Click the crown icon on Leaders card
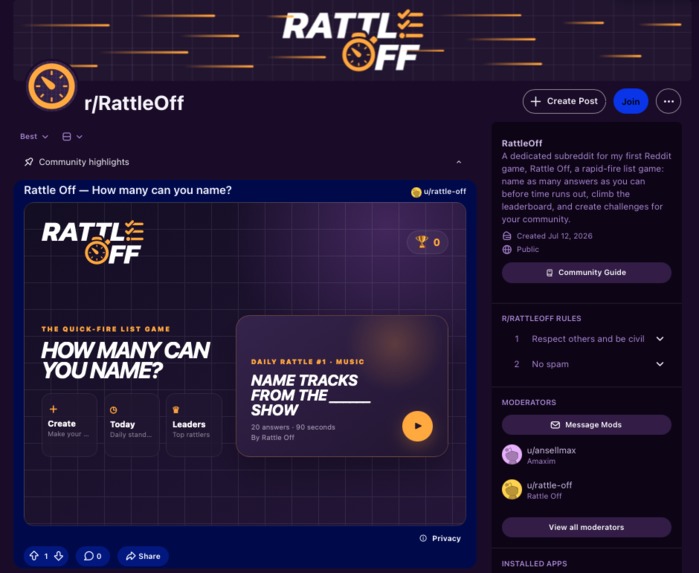The width and height of the screenshot is (699, 573). pyautogui.click(x=176, y=409)
